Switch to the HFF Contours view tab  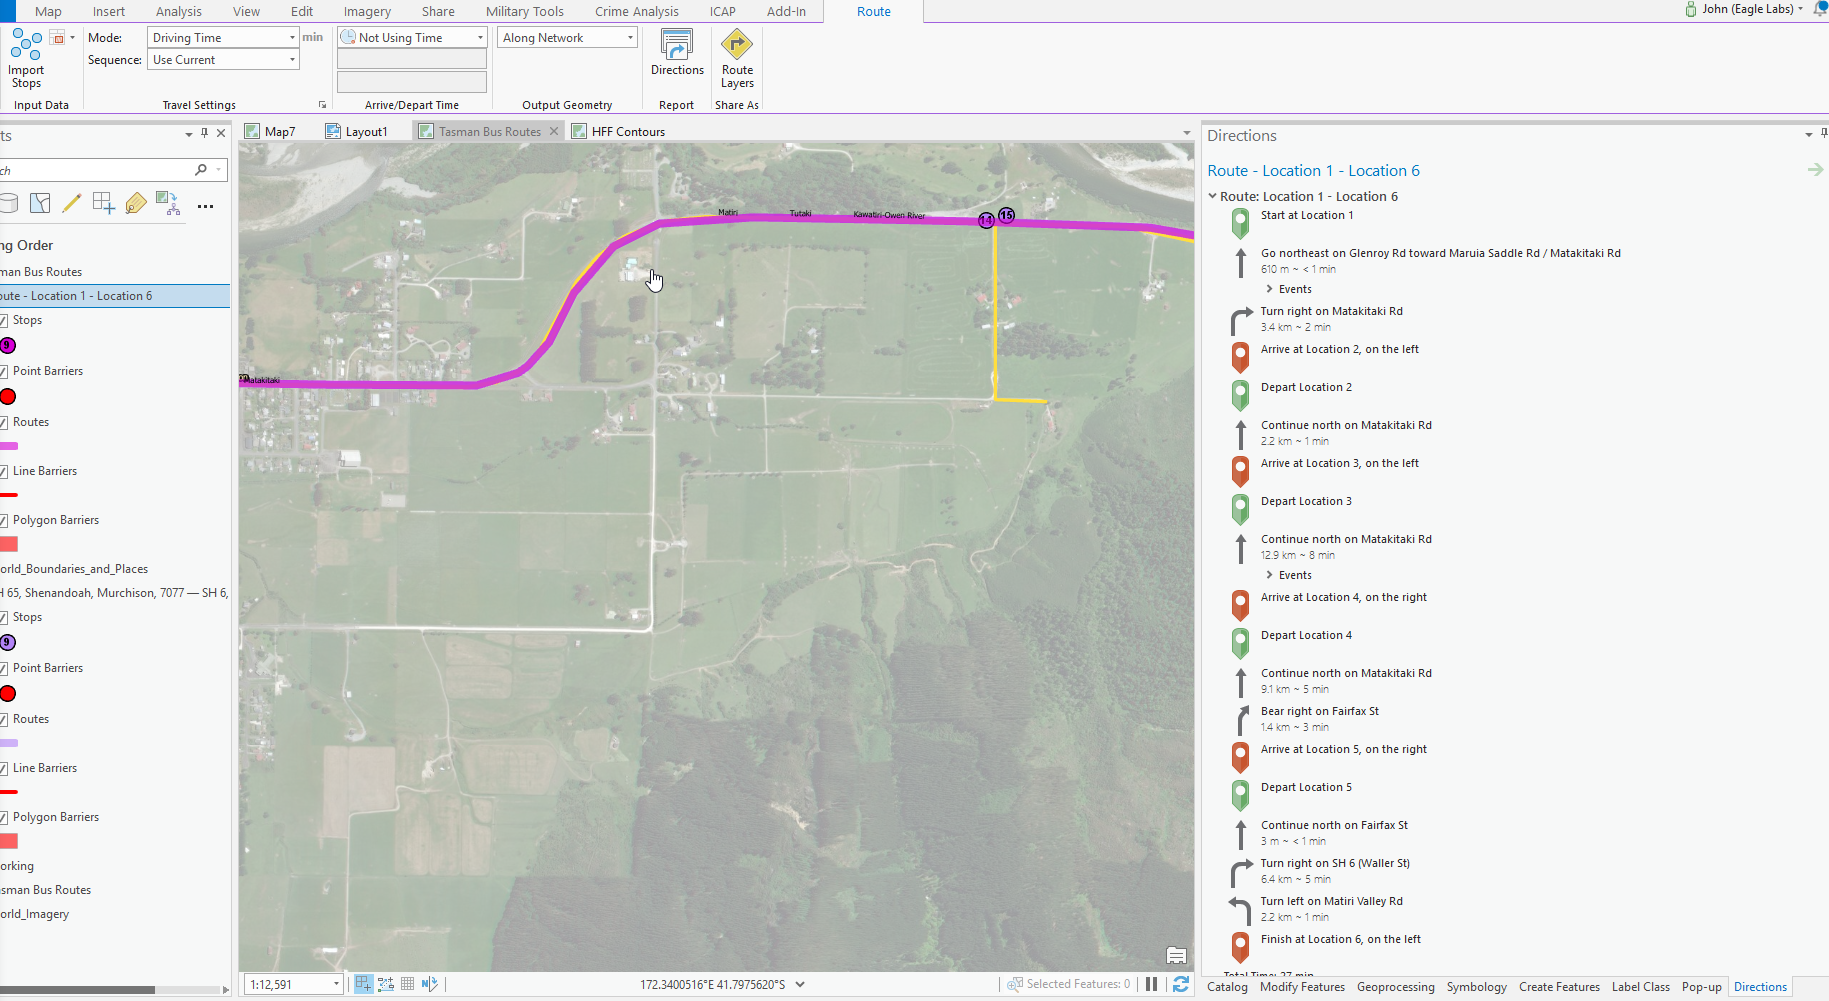pyautogui.click(x=618, y=131)
